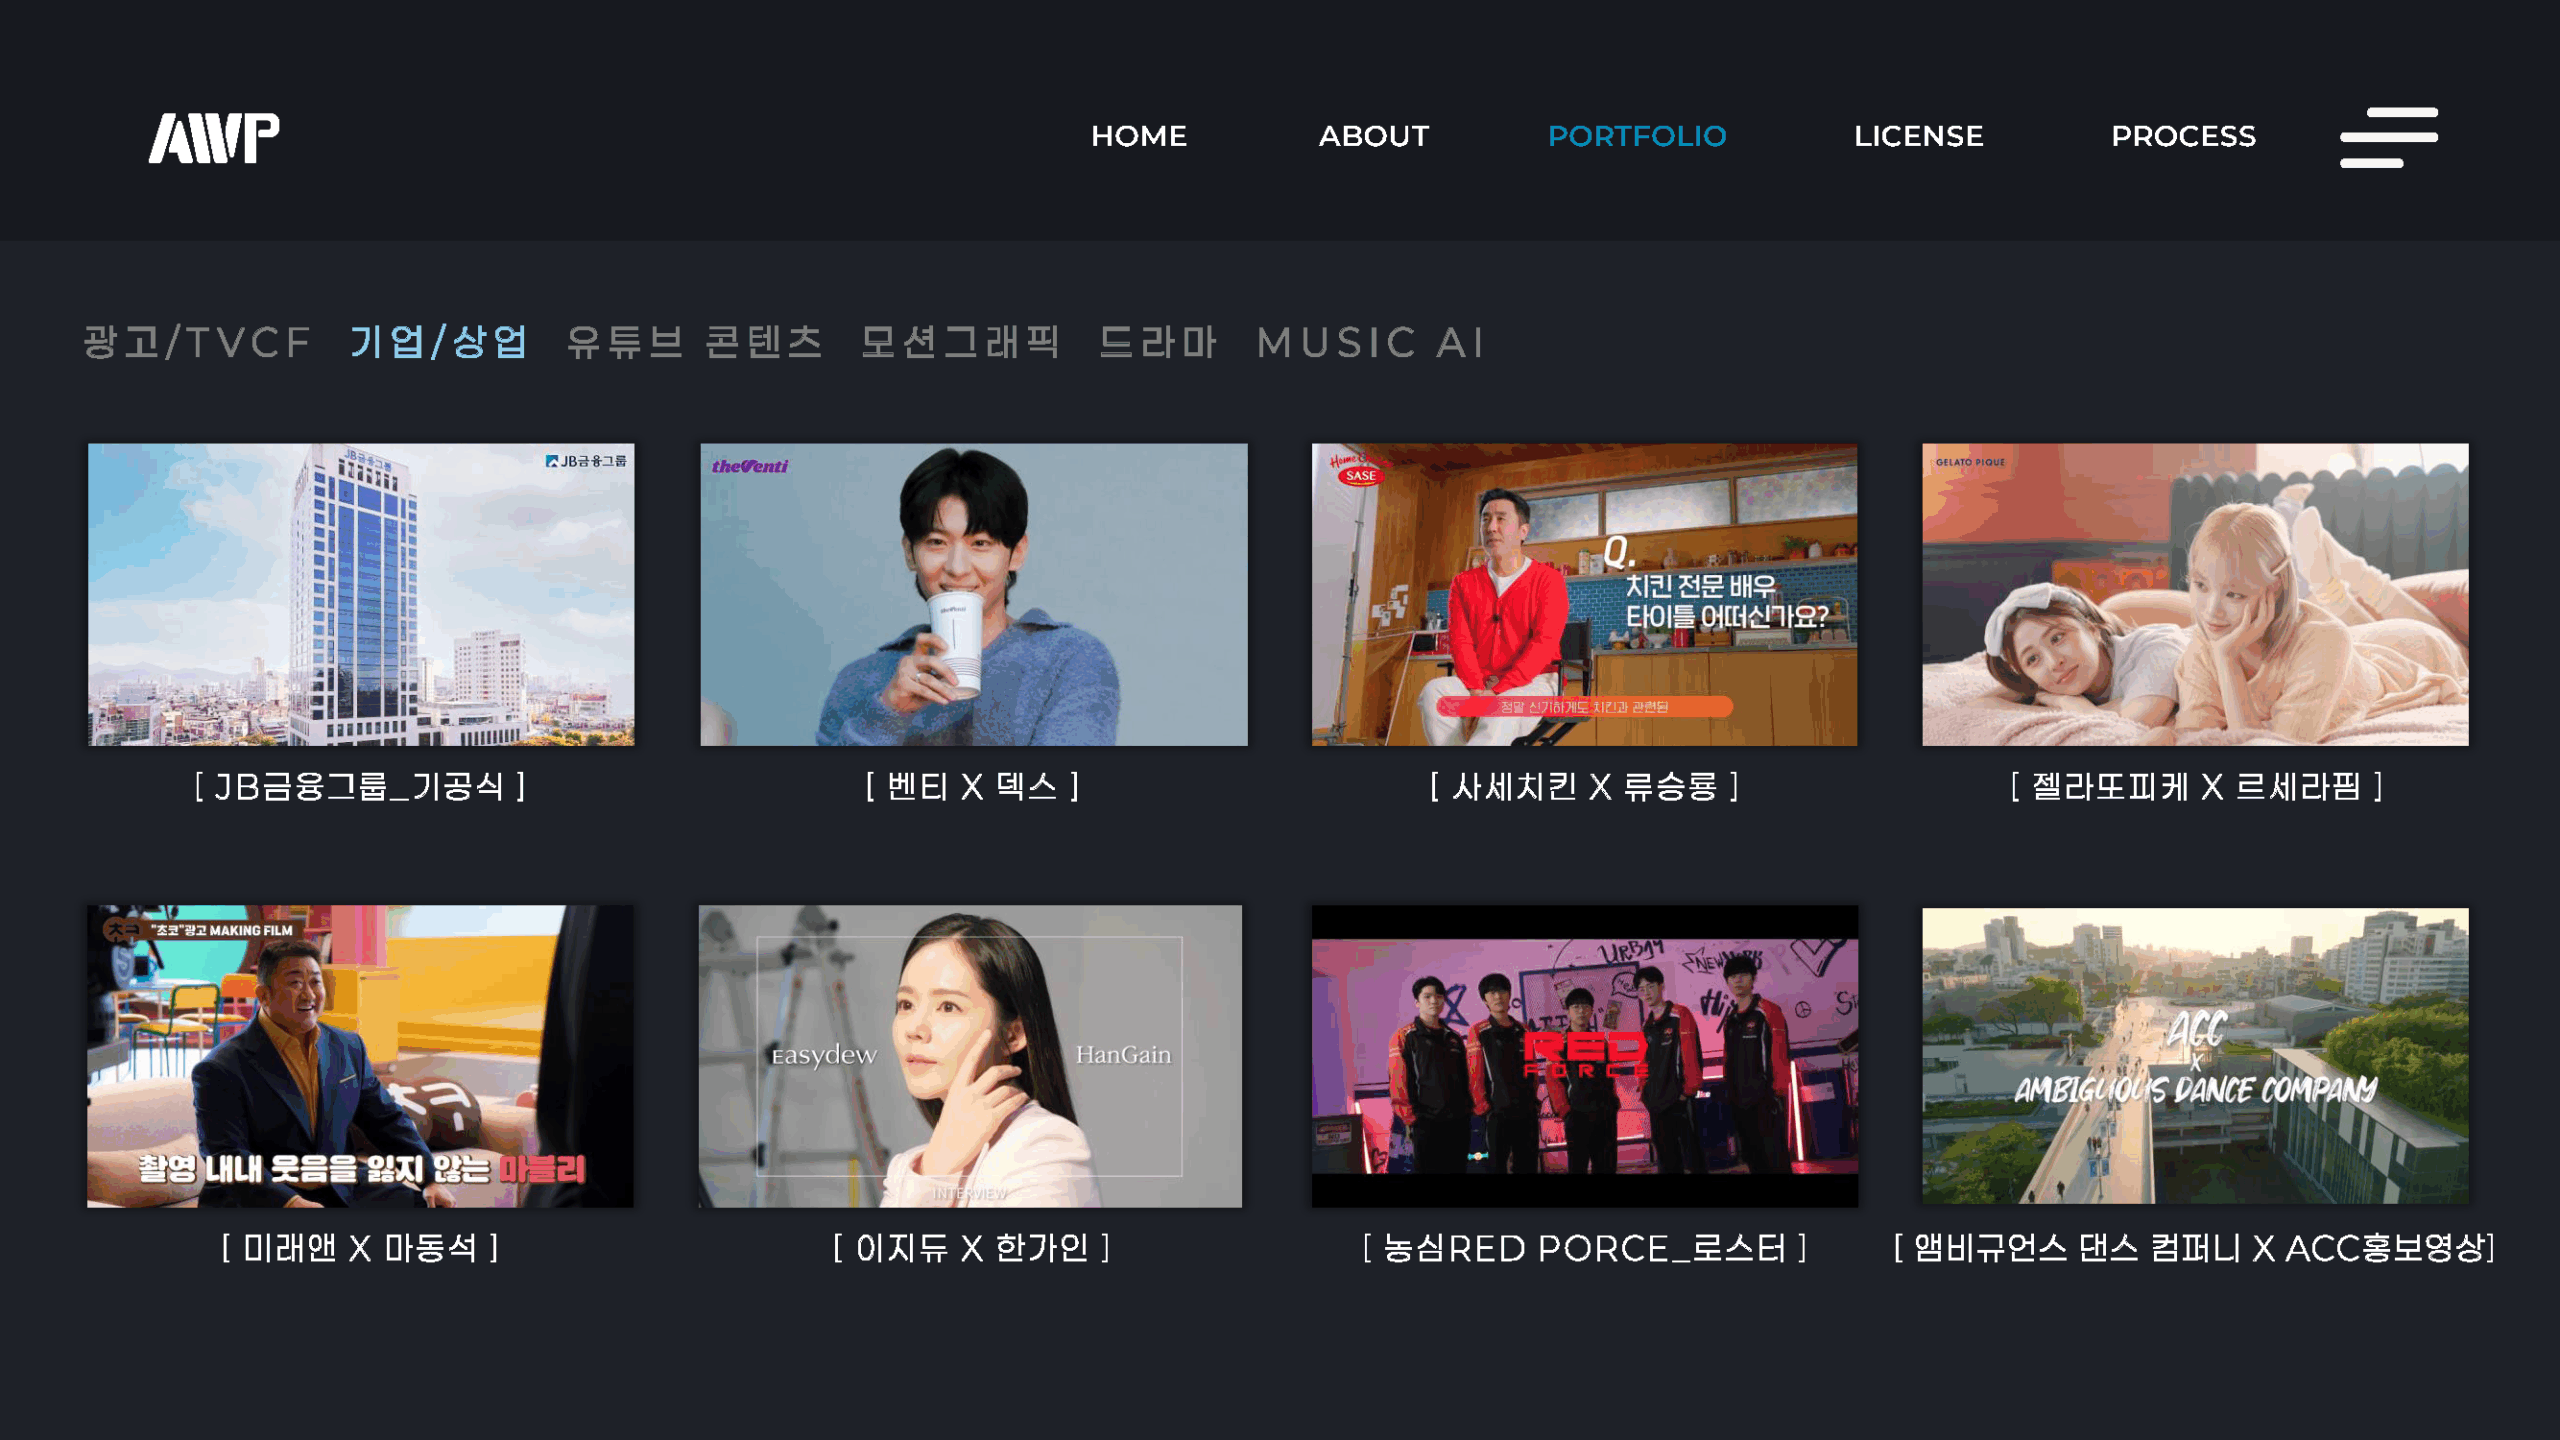Open the theVenti coffee cup thumbnail
The width and height of the screenshot is (2560, 1440).
click(974, 594)
